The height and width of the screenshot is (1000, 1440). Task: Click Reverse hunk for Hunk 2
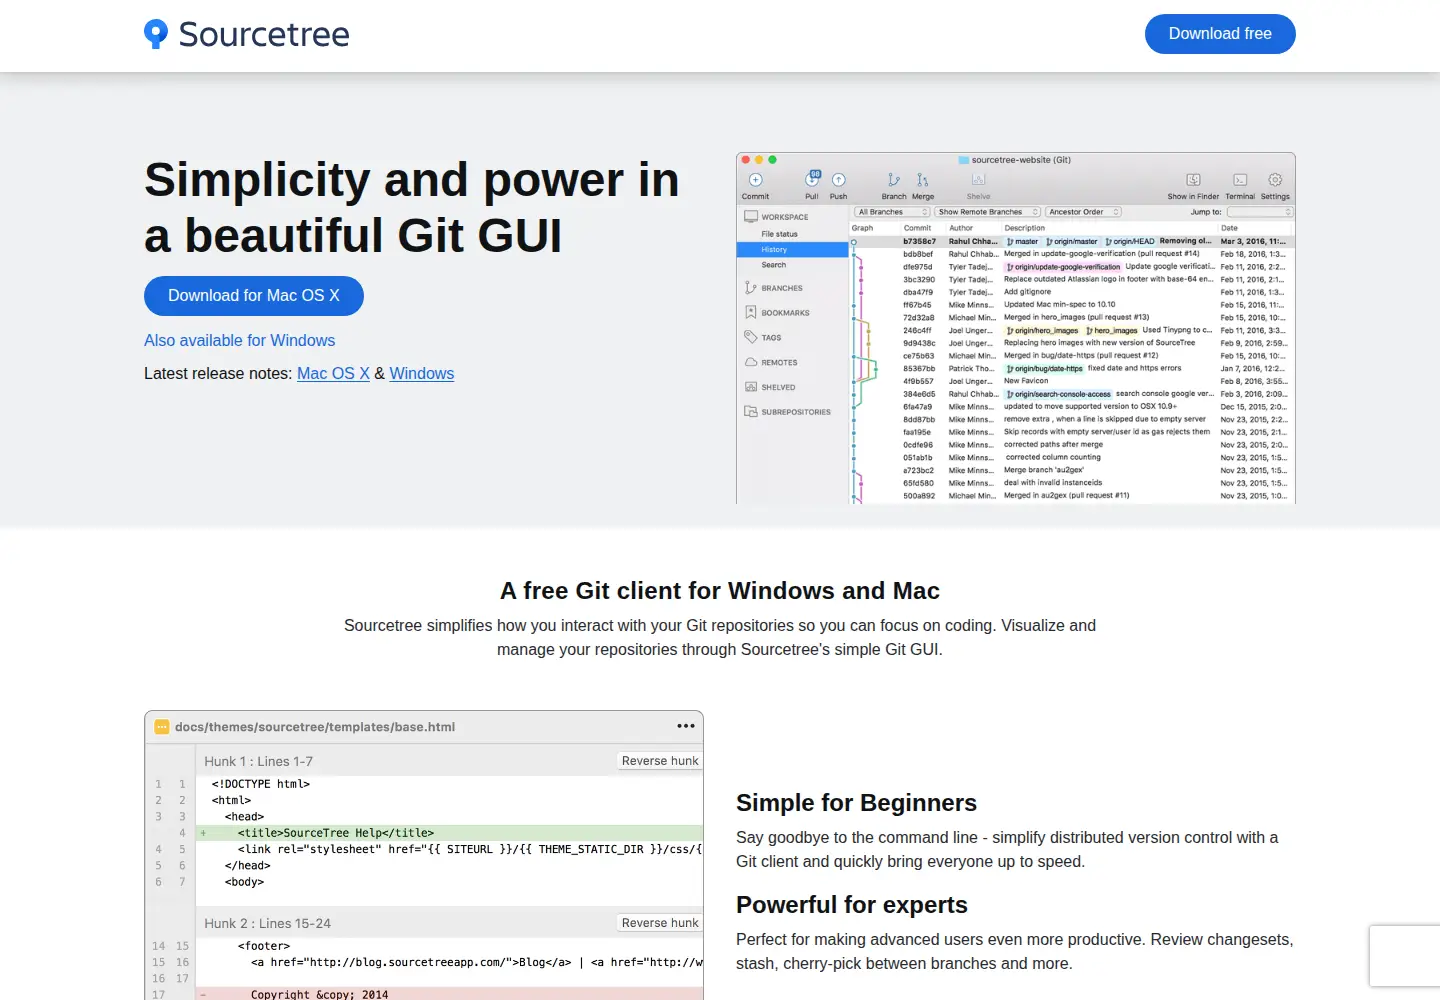coord(660,923)
